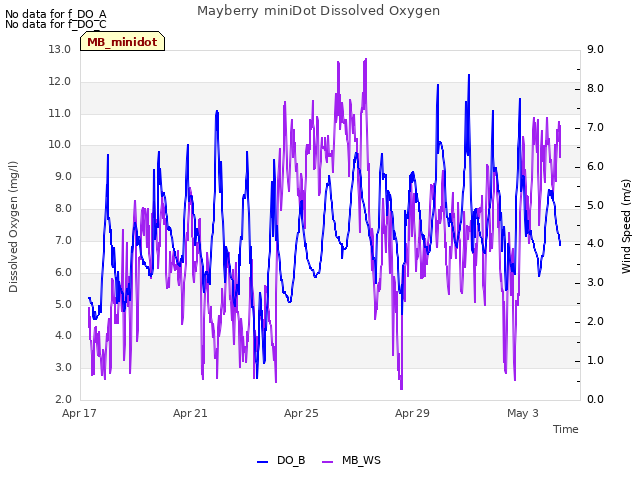
Task: Click the DO_B legend entry
Action: 281,461
